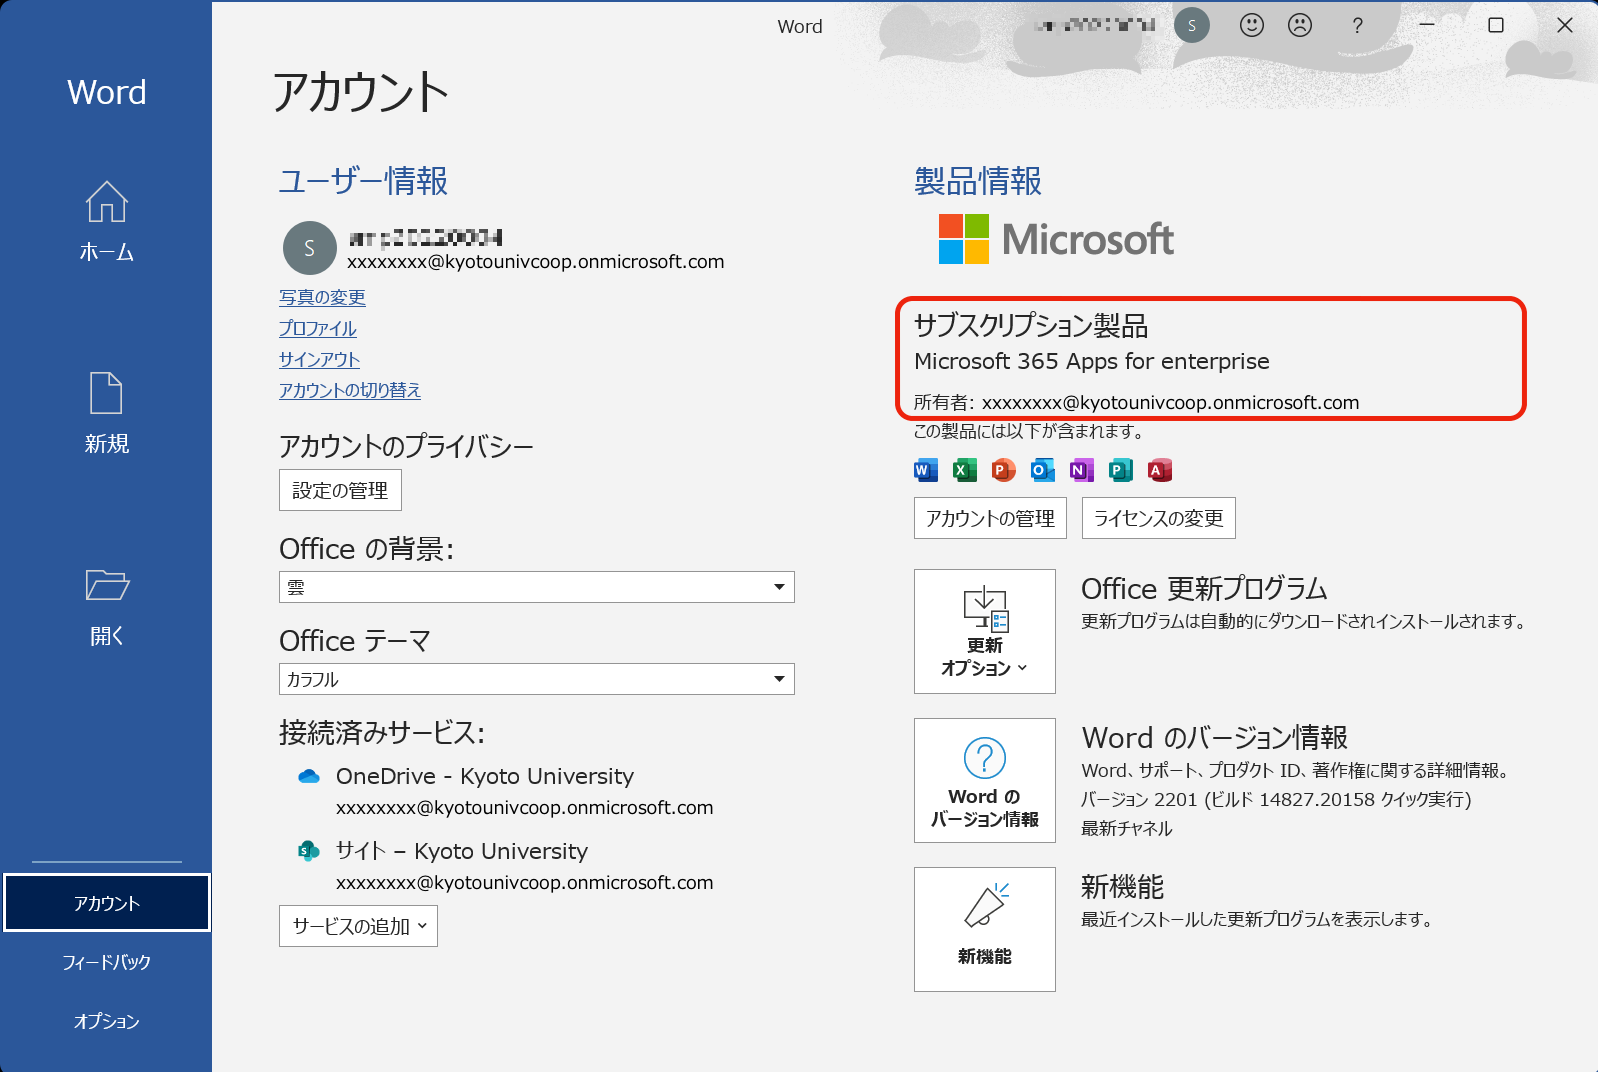Click the ライセンスの変更 button
The image size is (1598, 1072).
click(x=1158, y=518)
